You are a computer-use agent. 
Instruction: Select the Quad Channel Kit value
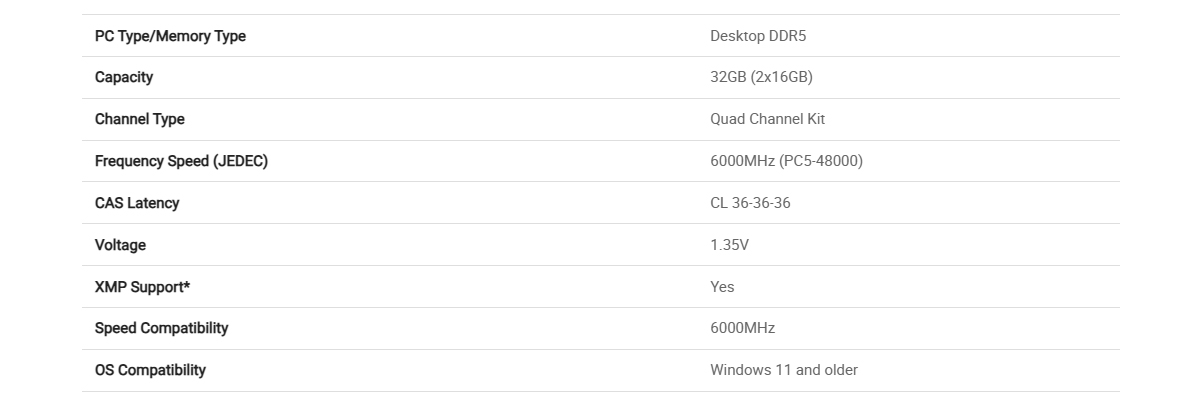(767, 119)
